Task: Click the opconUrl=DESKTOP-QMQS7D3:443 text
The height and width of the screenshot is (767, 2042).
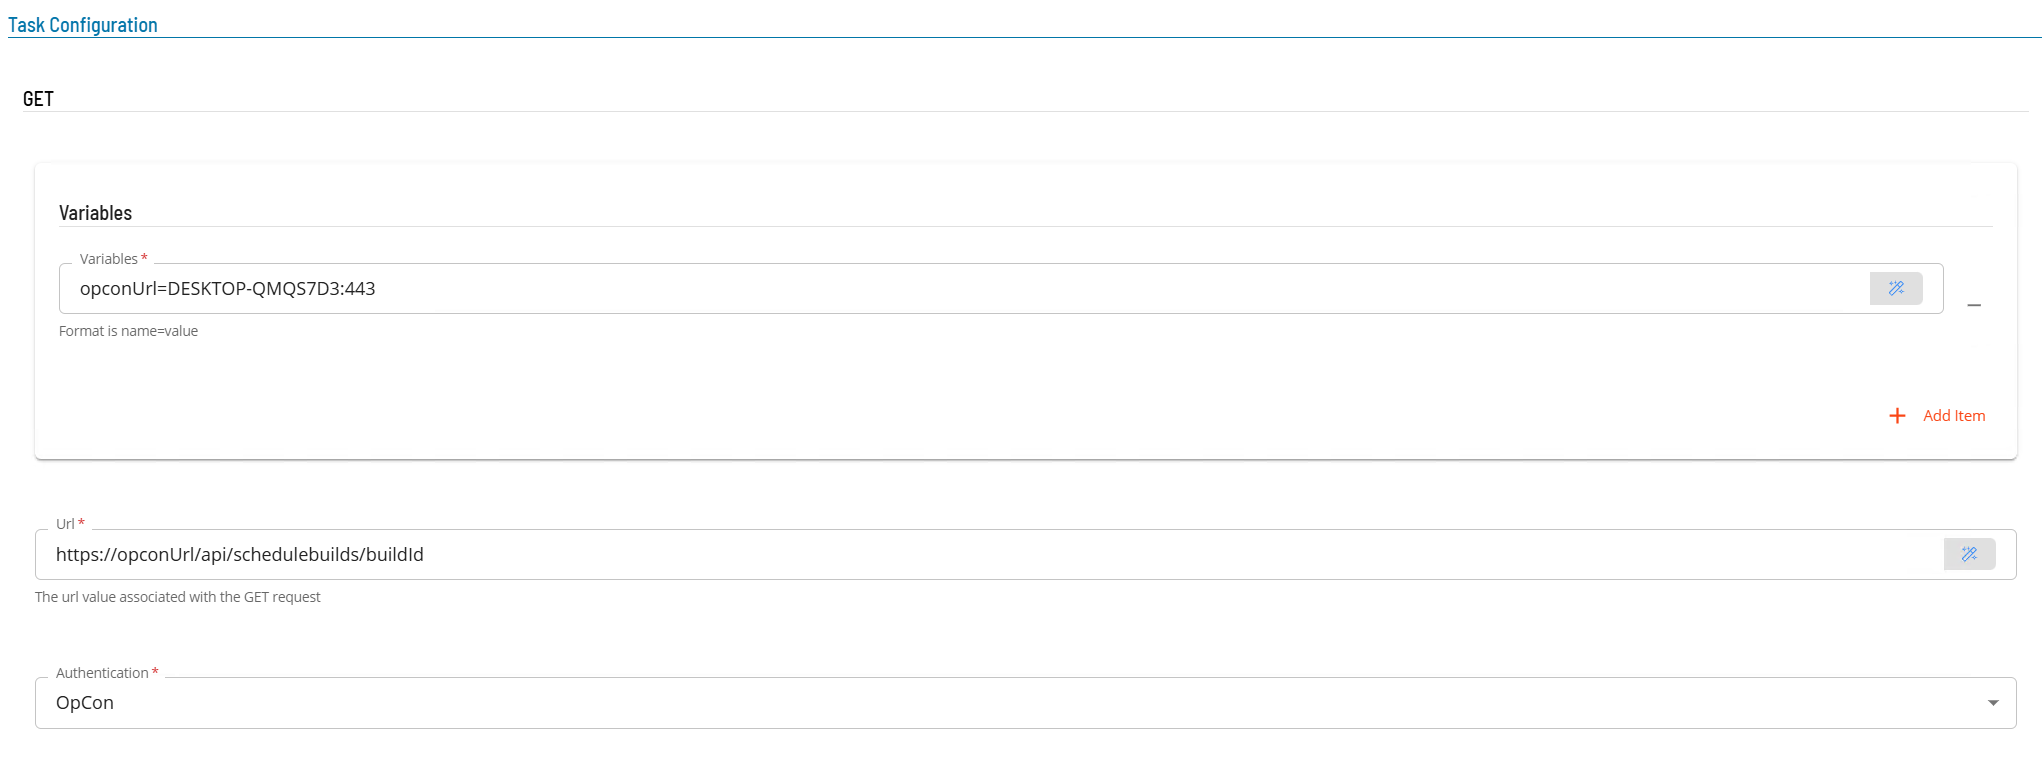Action: (227, 288)
